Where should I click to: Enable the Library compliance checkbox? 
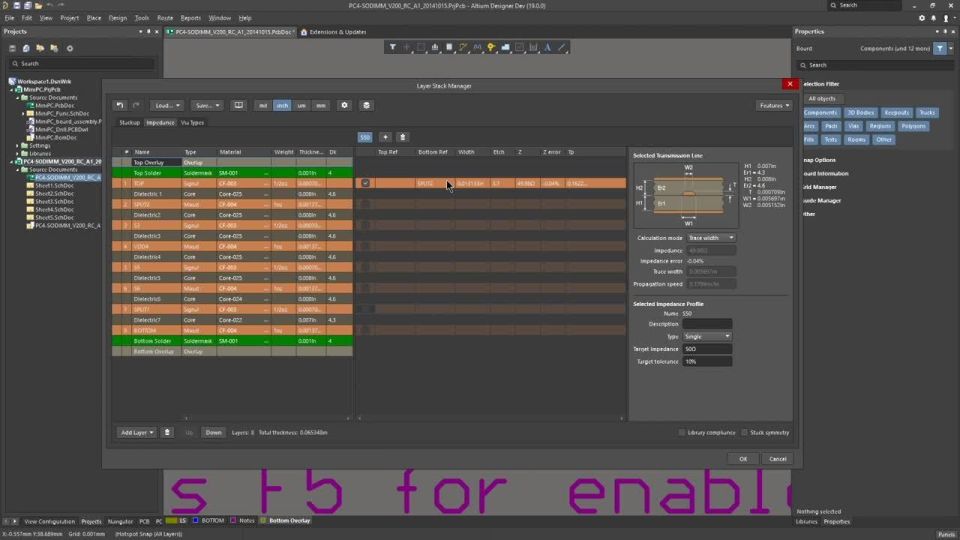[681, 432]
